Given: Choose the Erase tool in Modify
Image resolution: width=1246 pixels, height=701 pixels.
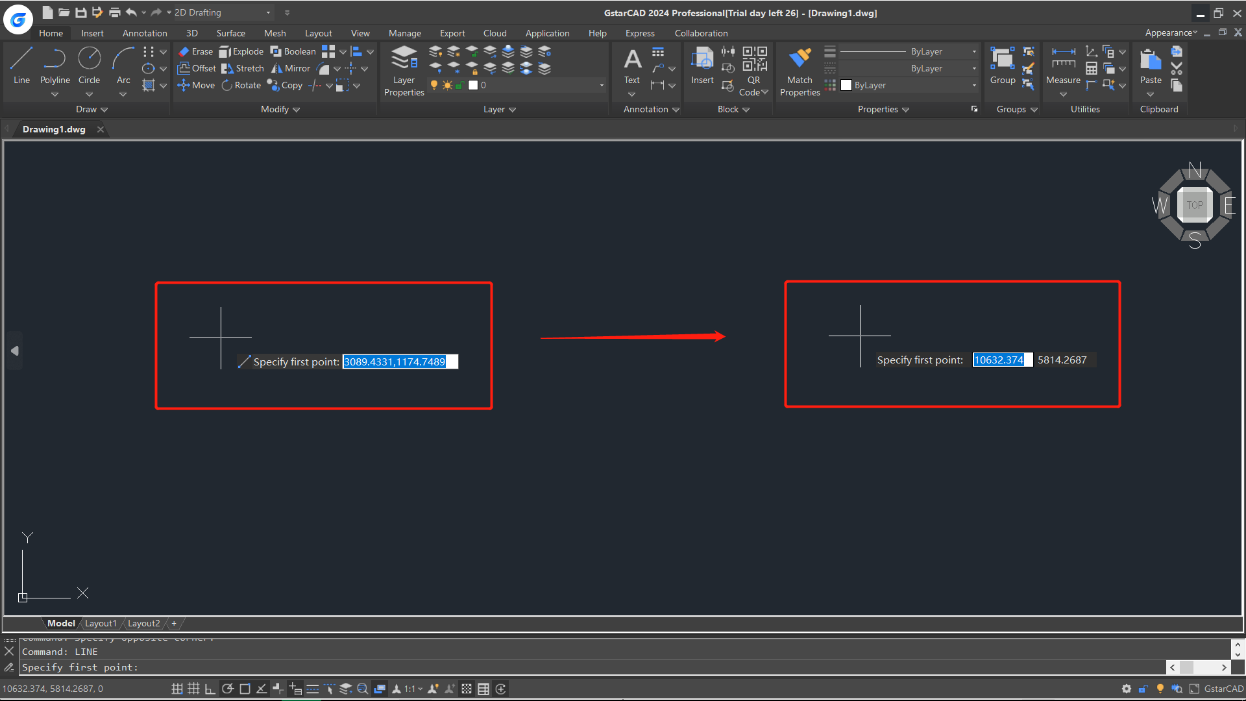Looking at the screenshot, I should pos(195,52).
